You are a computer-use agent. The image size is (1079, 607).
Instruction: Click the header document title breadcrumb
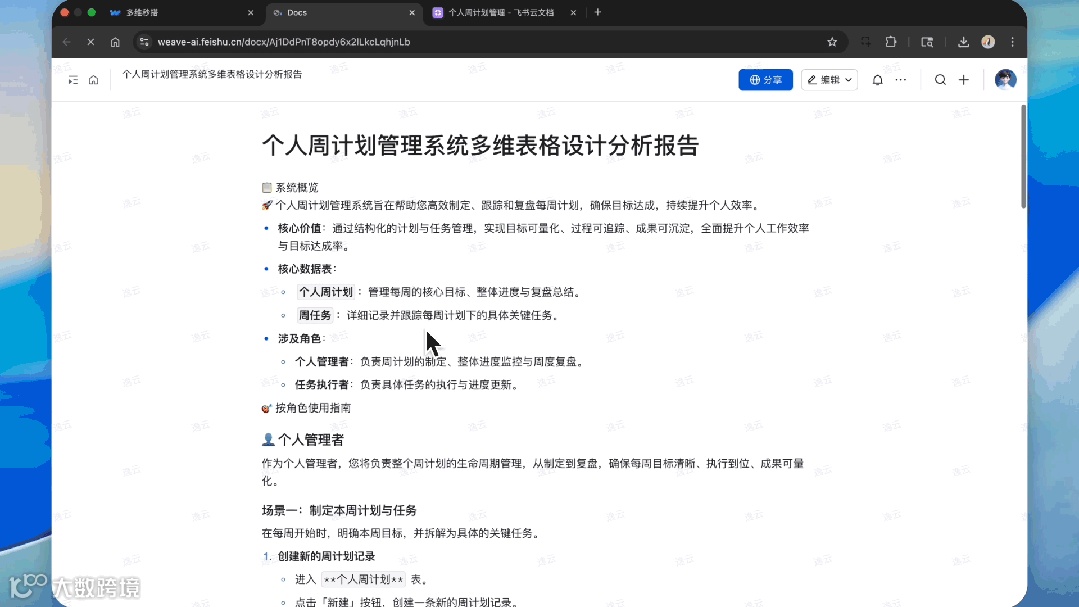[212, 74]
